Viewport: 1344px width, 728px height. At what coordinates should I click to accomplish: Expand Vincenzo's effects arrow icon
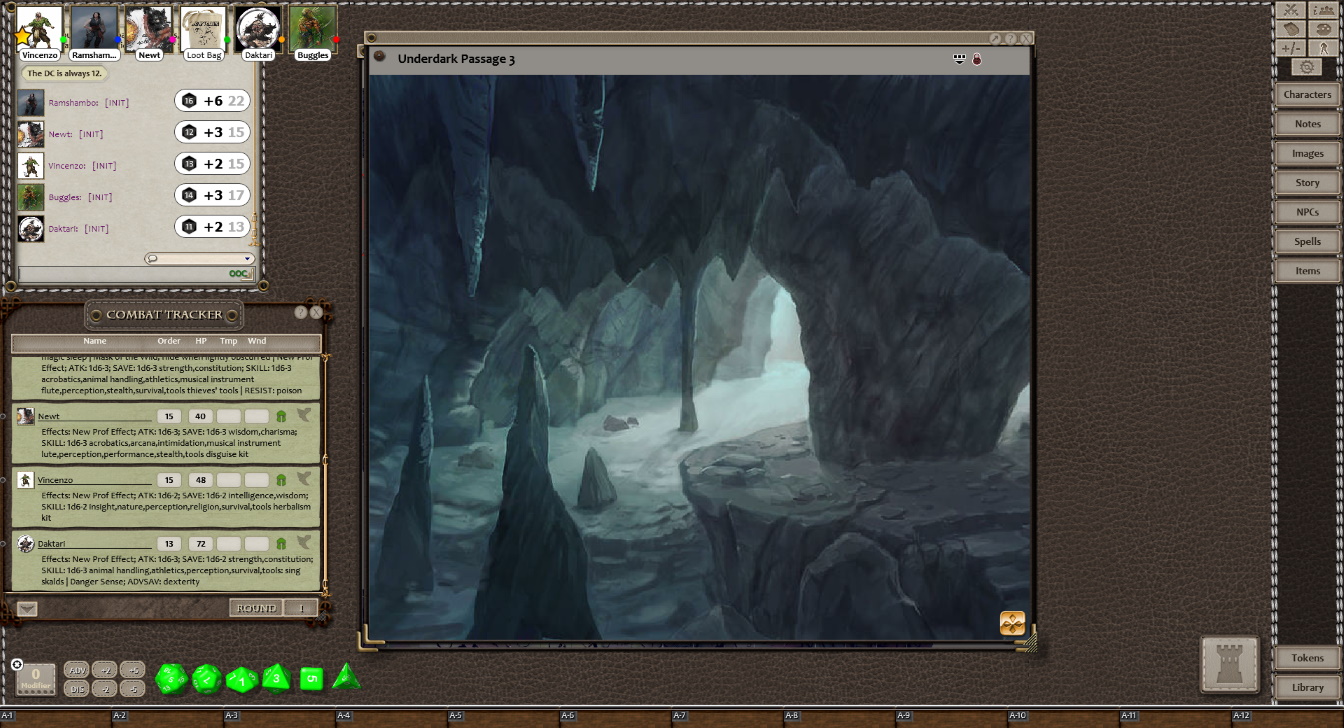pyautogui.click(x=304, y=479)
